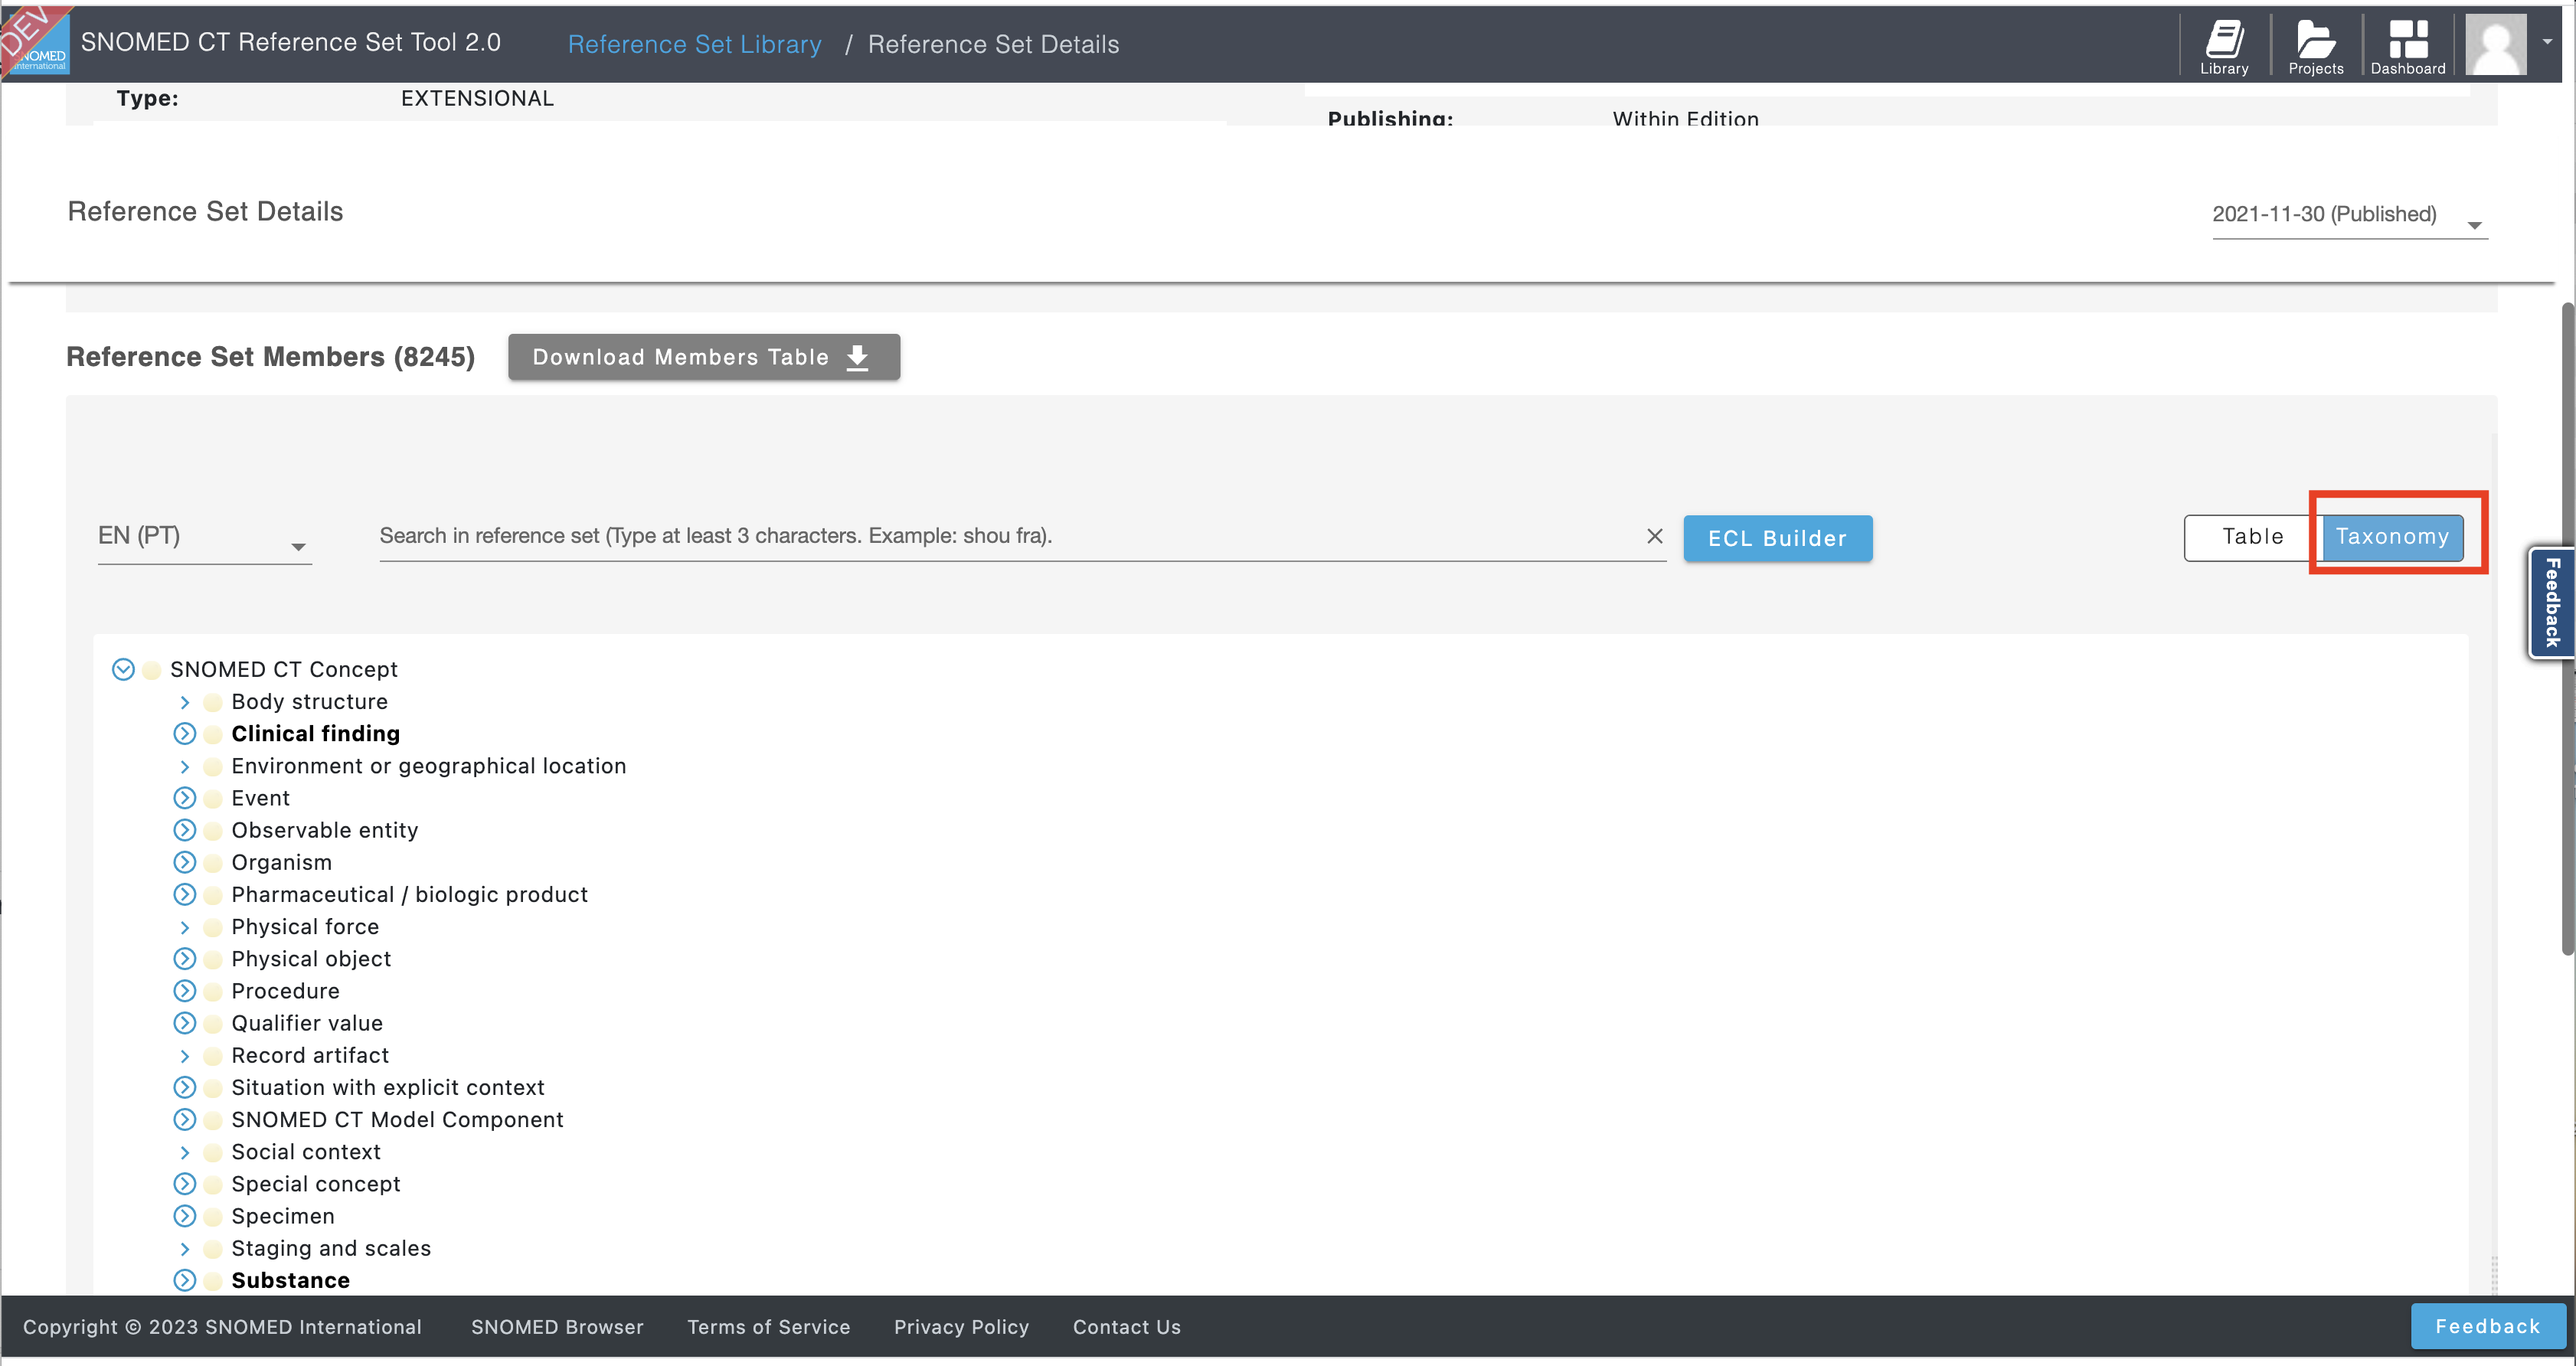Collapse the SNOMED CT Concept root node
This screenshot has width=2576, height=1366.
pos(123,669)
